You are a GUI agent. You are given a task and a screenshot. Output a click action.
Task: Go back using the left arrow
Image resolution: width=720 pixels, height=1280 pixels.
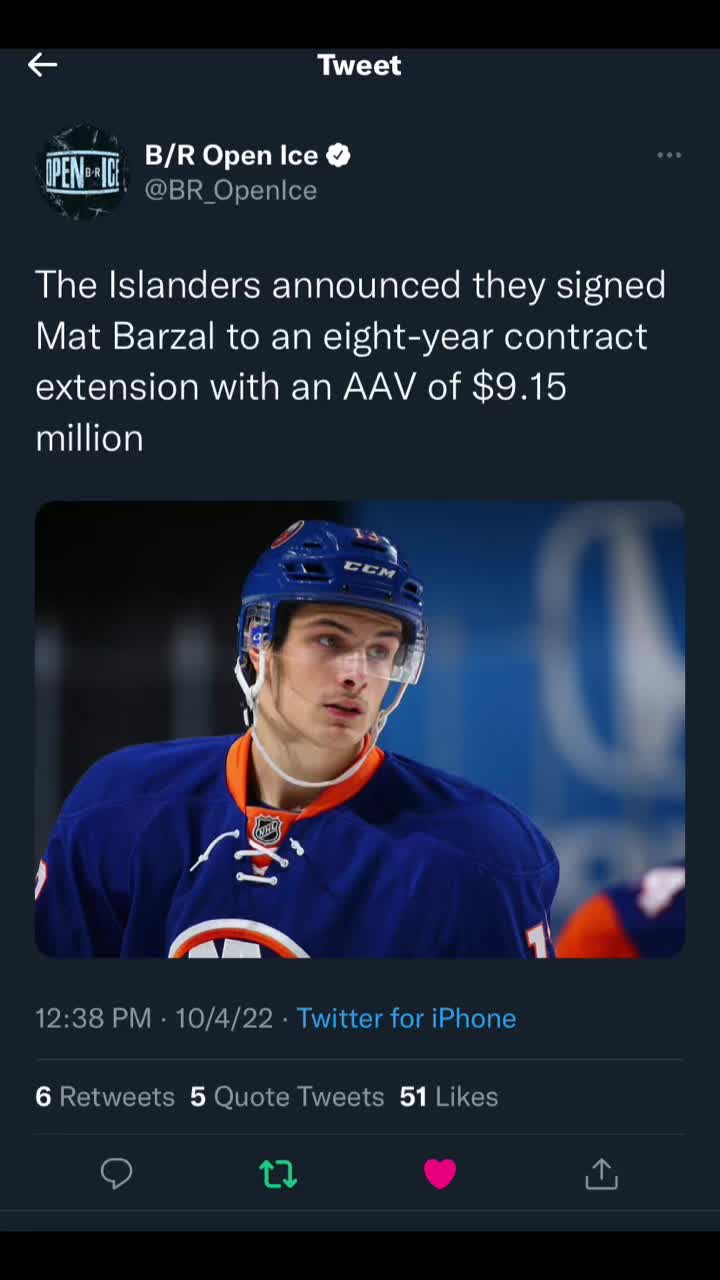(x=42, y=65)
